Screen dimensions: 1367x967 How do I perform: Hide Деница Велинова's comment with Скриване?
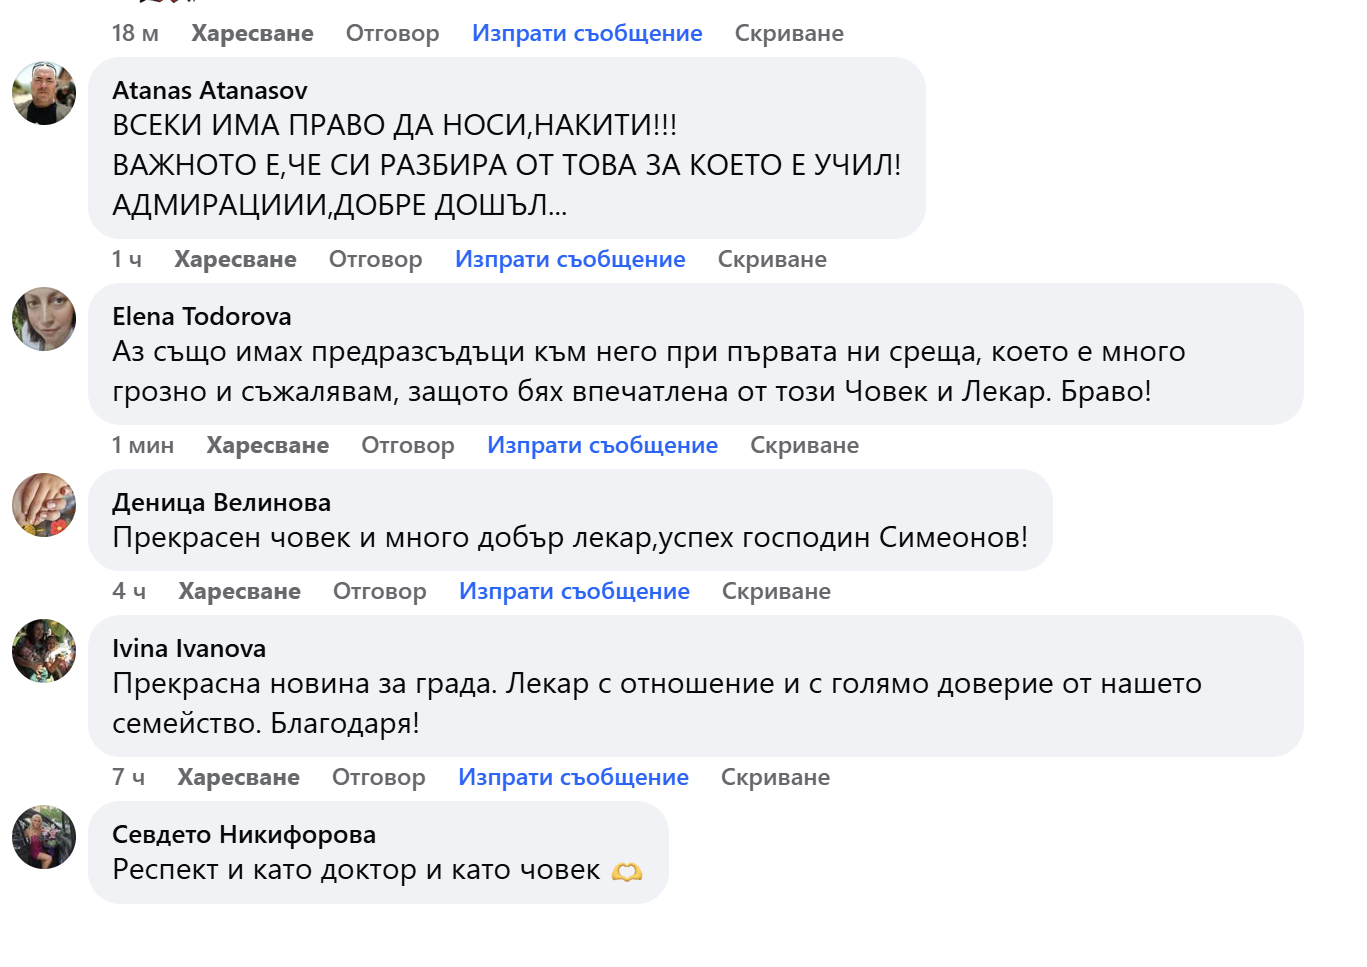776,591
